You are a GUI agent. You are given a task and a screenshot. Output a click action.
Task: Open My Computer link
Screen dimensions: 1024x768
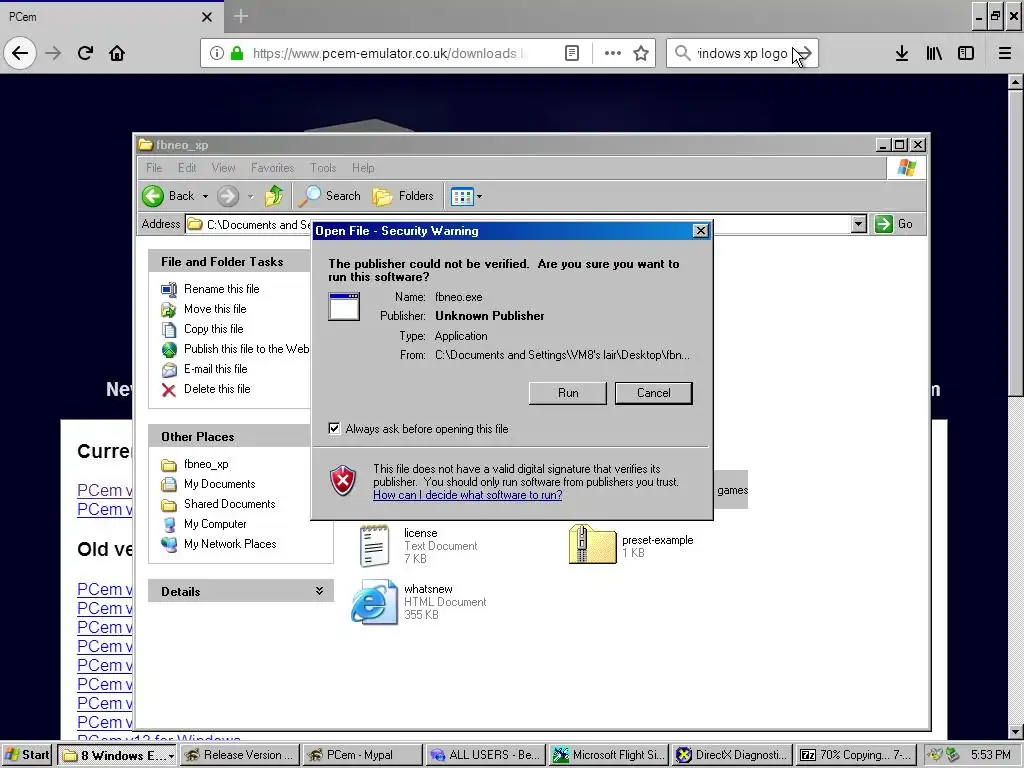(215, 524)
